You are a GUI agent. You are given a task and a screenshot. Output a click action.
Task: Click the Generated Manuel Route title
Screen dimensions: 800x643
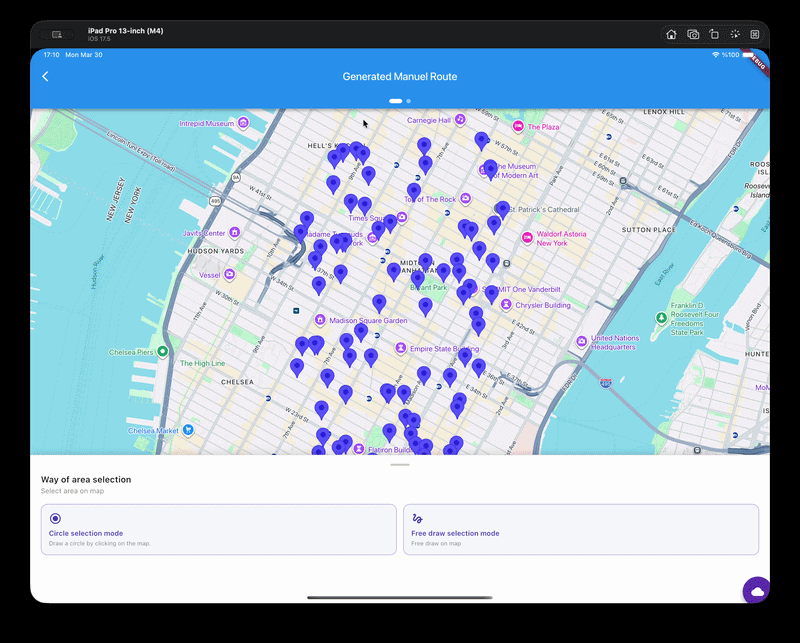point(400,77)
